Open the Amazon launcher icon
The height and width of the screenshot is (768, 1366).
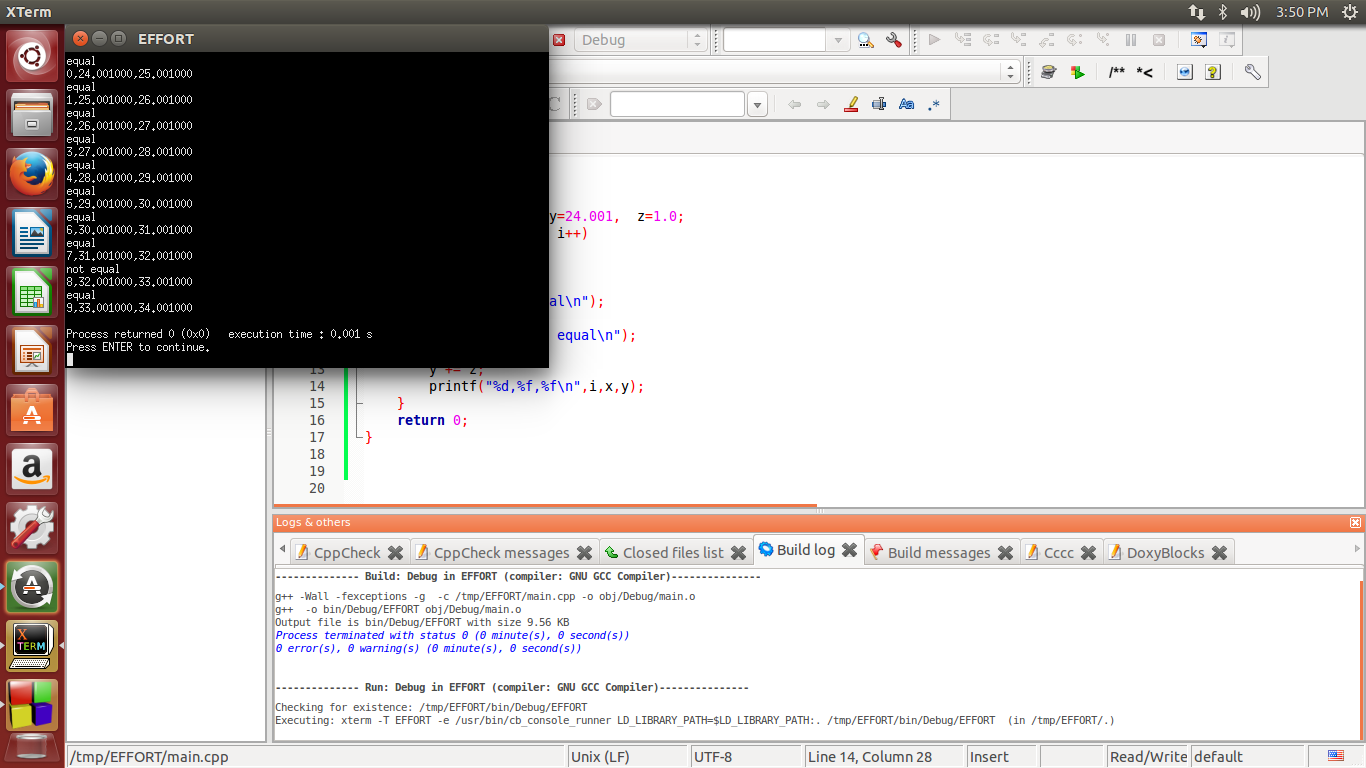pyautogui.click(x=33, y=469)
